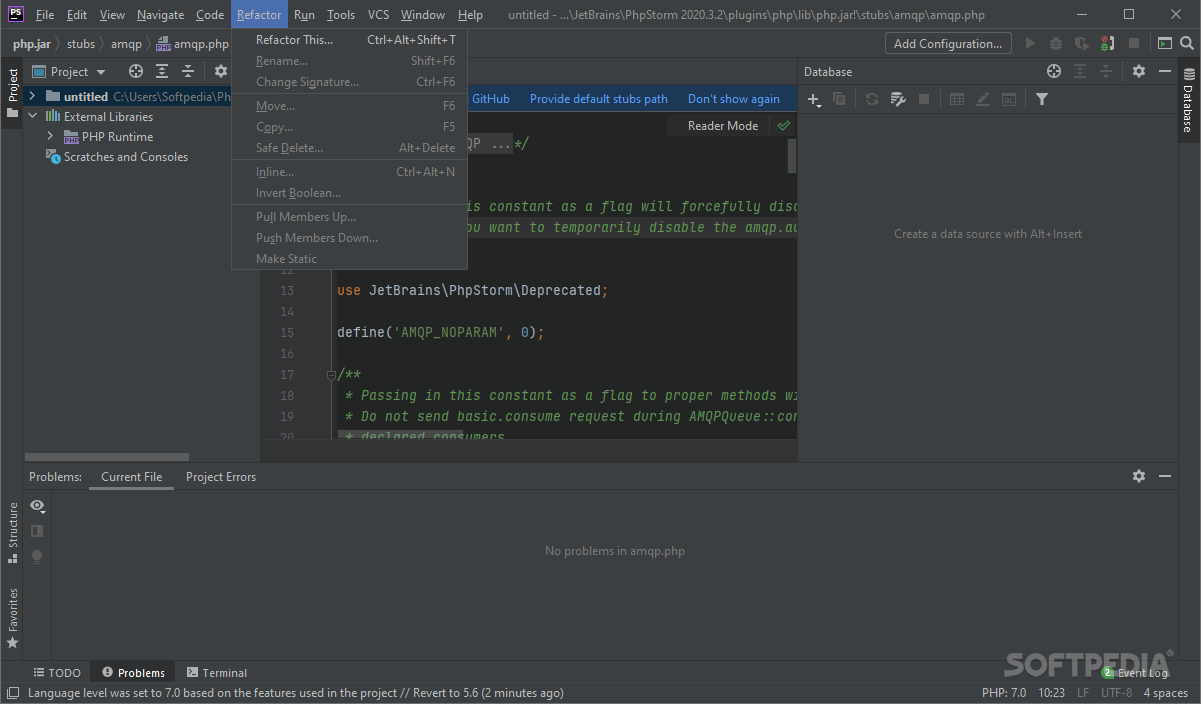
Task: Locate opened file in Project panel
Action: pos(136,71)
